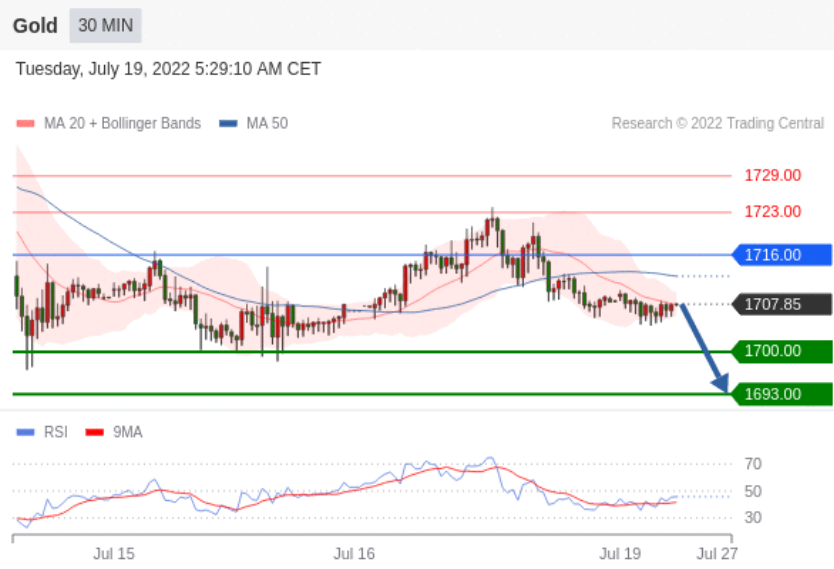Click the 30 MIN timeframe button
The width and height of the screenshot is (834, 569).
point(105,26)
